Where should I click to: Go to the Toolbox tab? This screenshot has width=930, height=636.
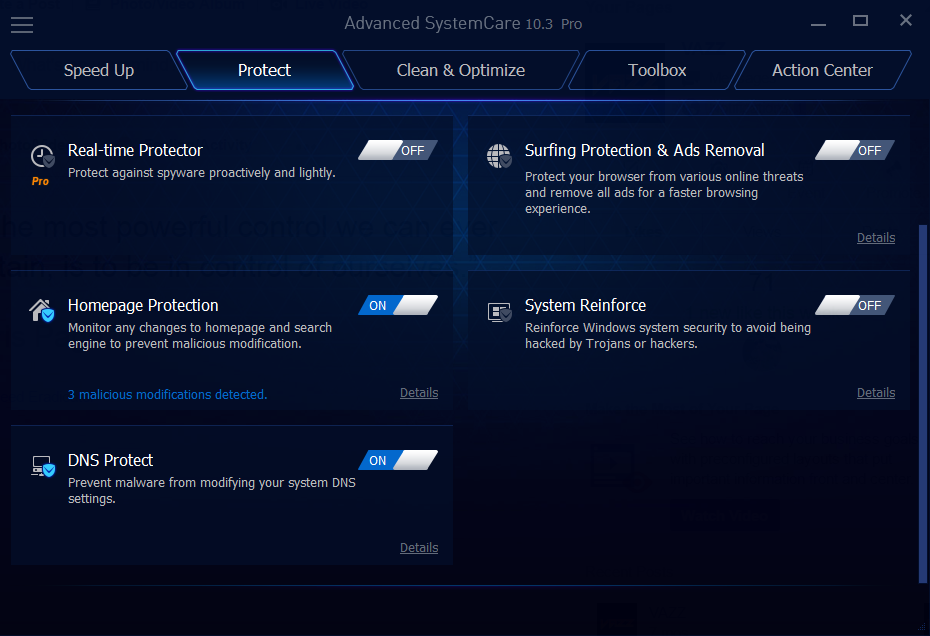pyautogui.click(x=657, y=70)
